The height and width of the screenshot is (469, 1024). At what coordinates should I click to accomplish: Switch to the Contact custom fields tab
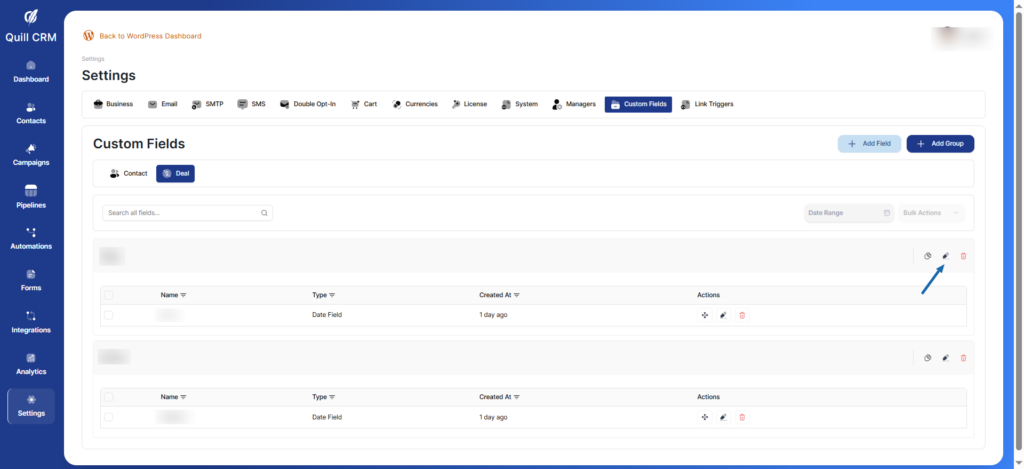click(x=128, y=174)
